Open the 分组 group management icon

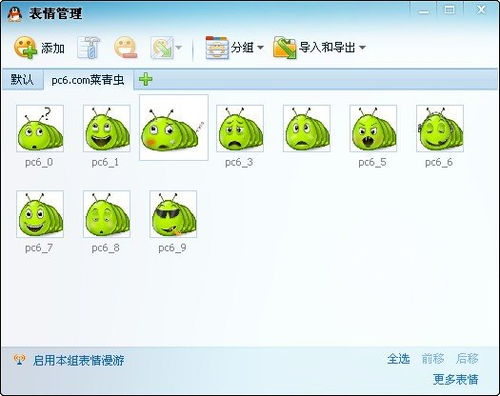(217, 48)
